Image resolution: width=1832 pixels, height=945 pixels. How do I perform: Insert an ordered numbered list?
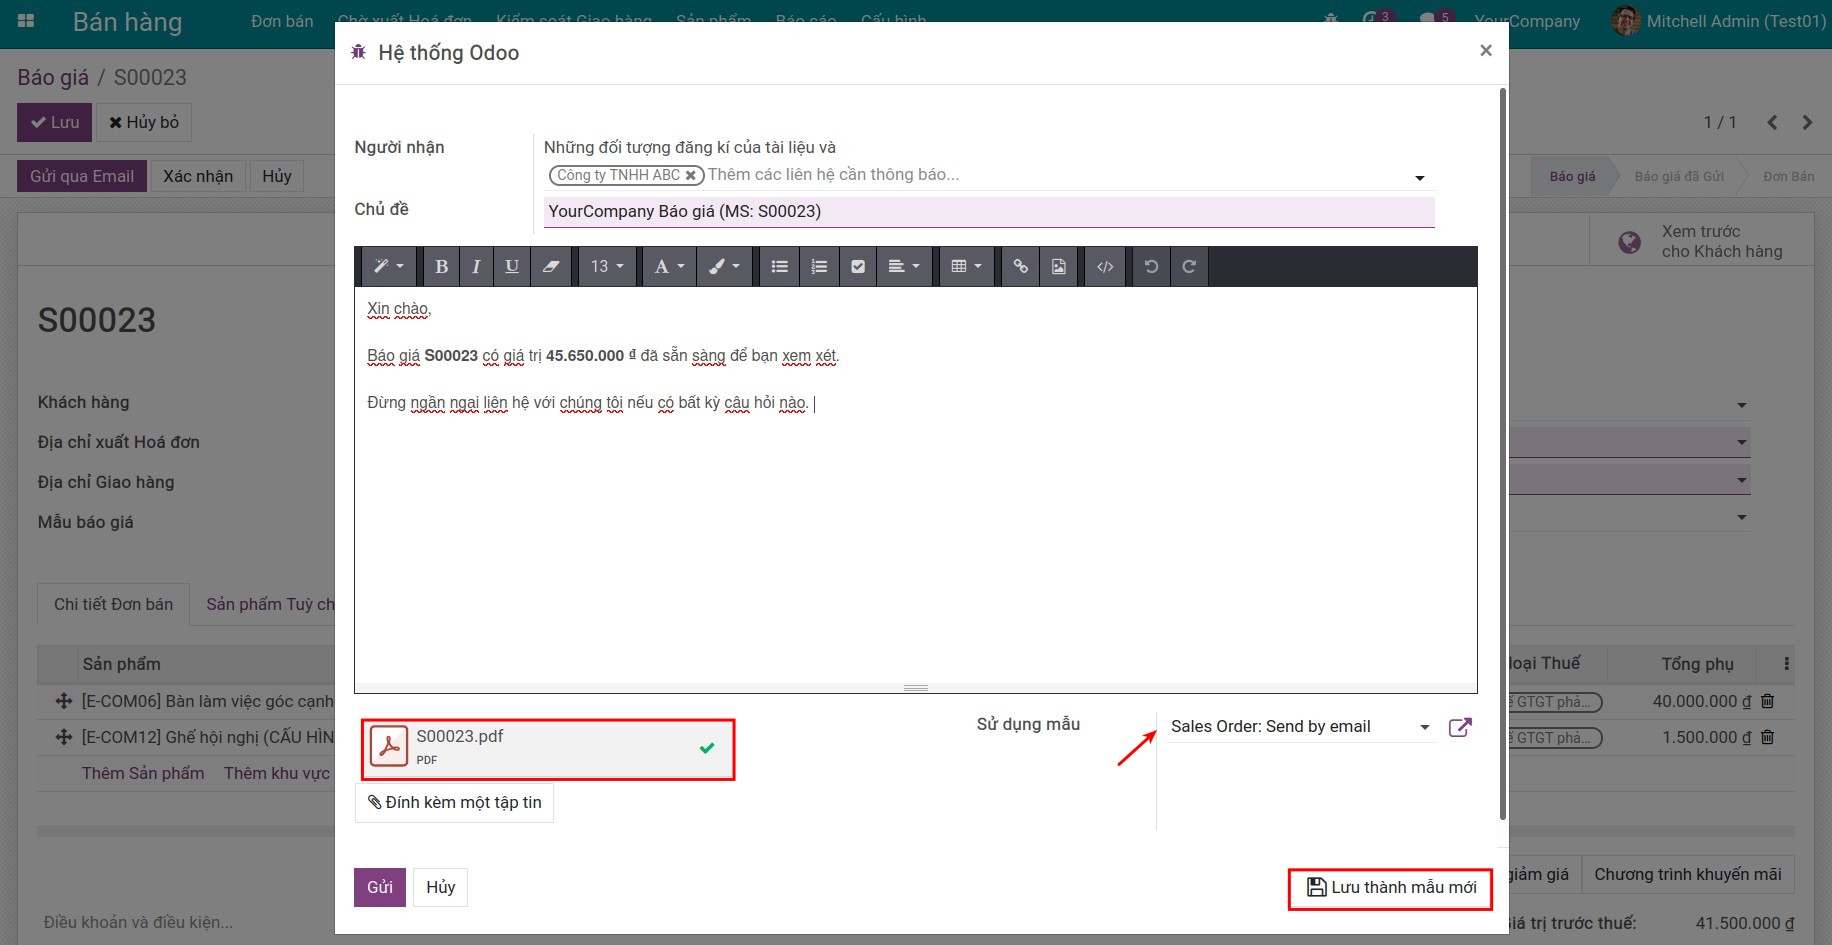click(819, 267)
